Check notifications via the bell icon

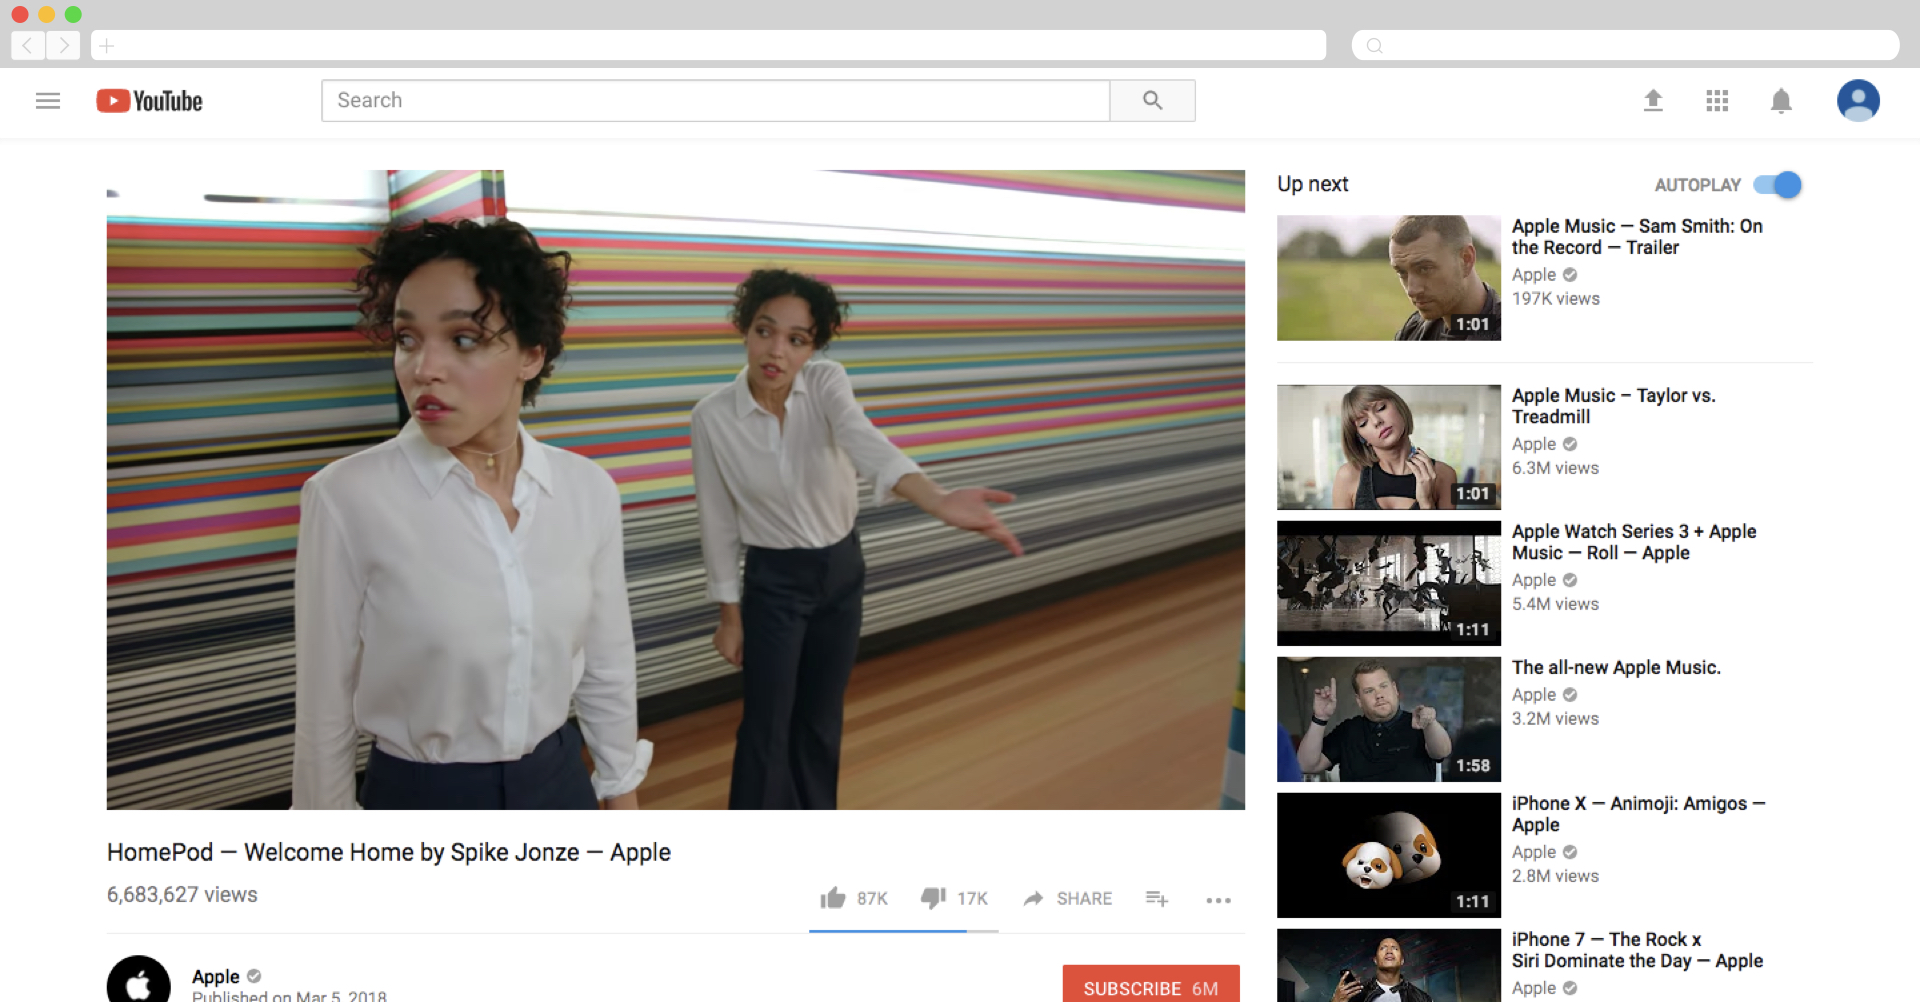pyautogui.click(x=1781, y=100)
